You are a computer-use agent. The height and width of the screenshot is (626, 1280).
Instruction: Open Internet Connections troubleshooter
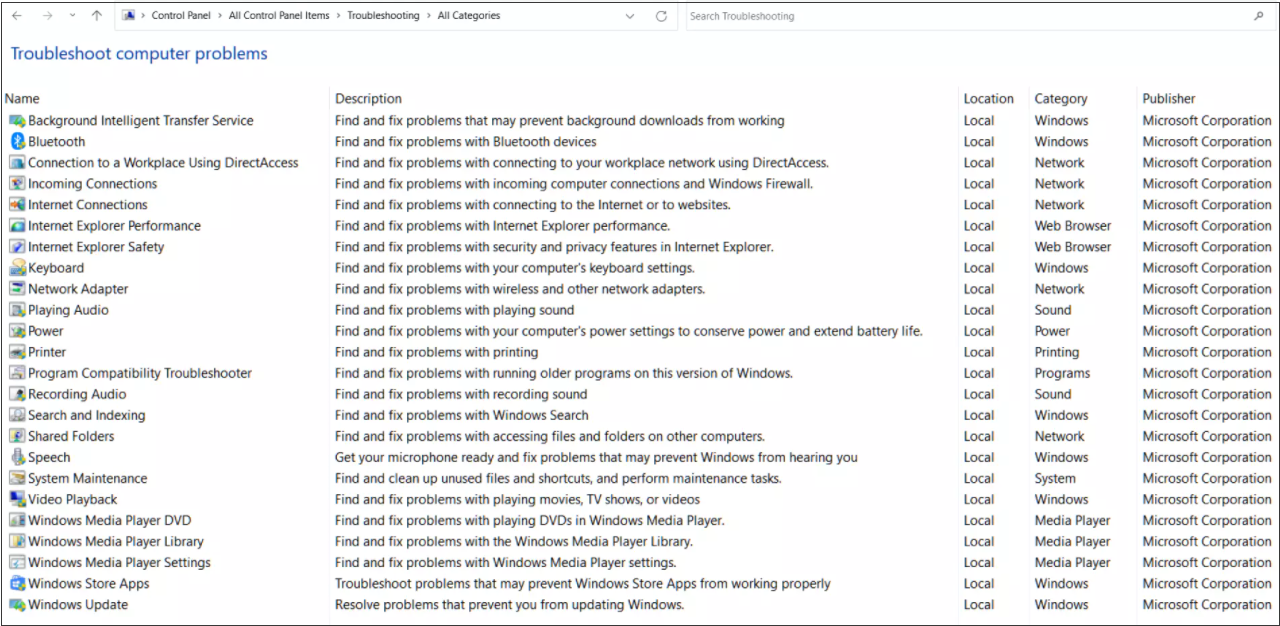point(88,205)
